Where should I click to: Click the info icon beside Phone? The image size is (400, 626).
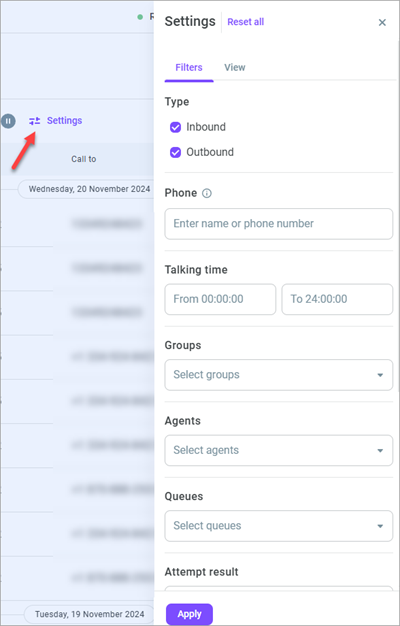[207, 193]
